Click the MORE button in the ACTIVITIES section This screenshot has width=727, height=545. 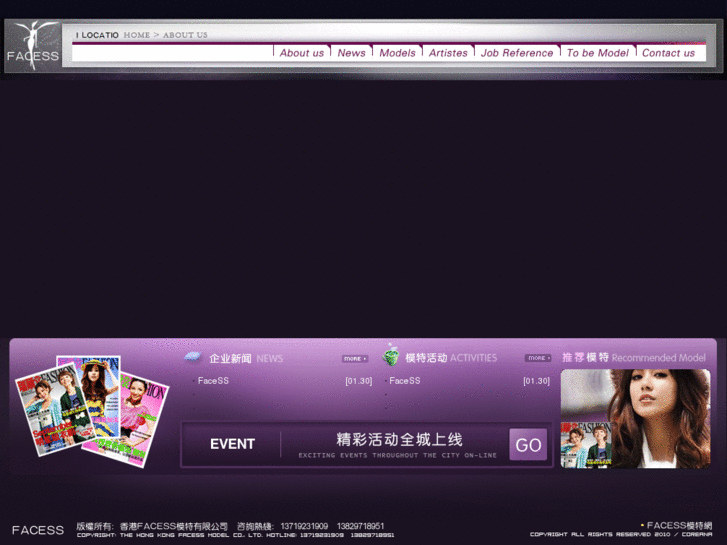[x=538, y=358]
